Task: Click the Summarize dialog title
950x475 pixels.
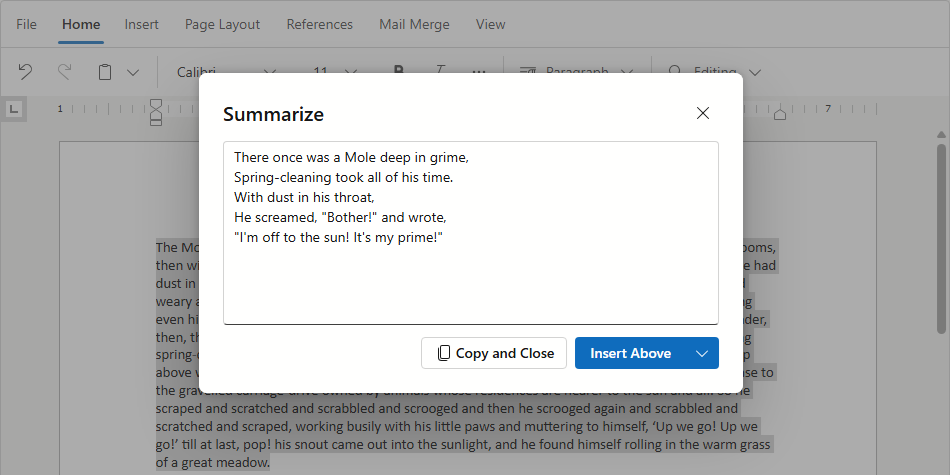Action: (273, 114)
